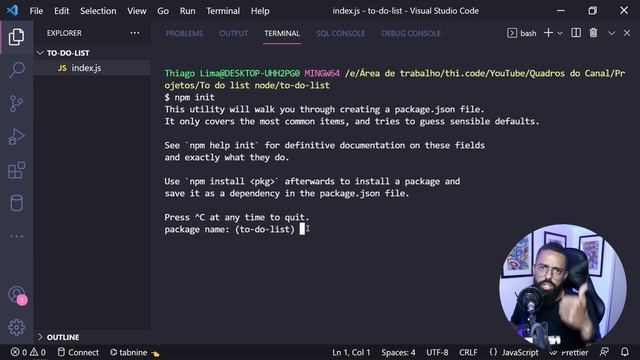
Task: Change indentation via Spaces: 4
Action: [398, 352]
